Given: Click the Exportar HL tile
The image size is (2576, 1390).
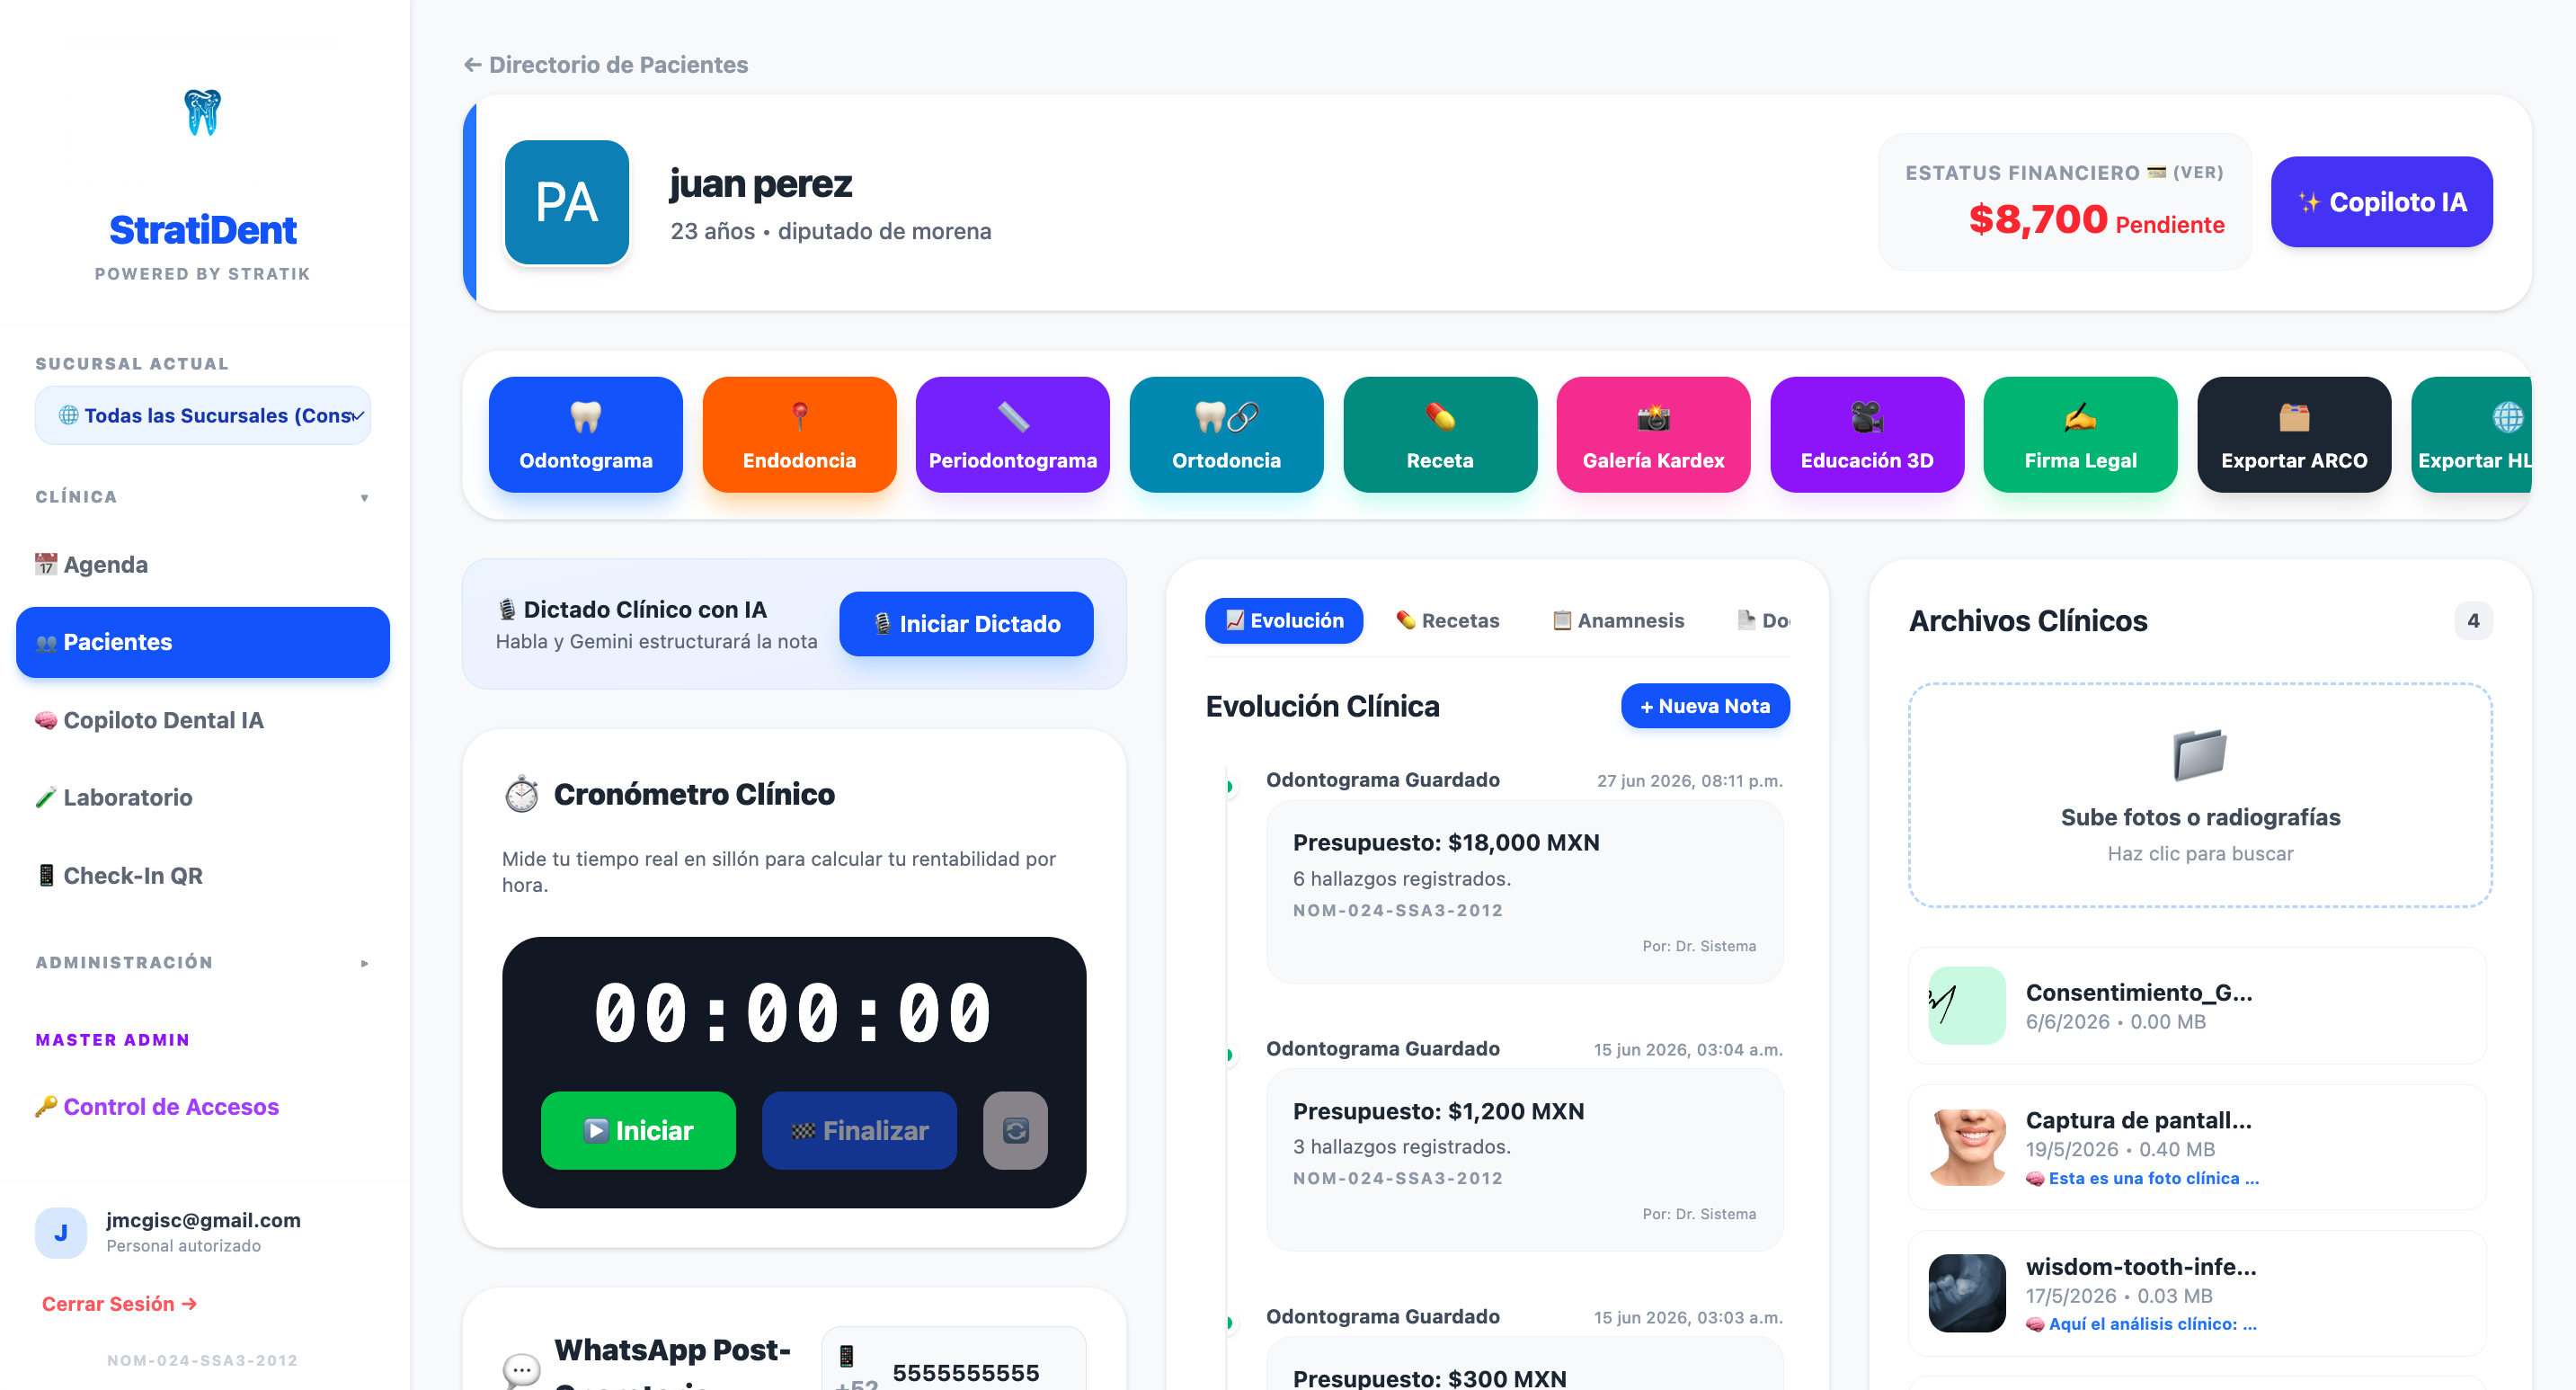Looking at the screenshot, I should click(2471, 434).
